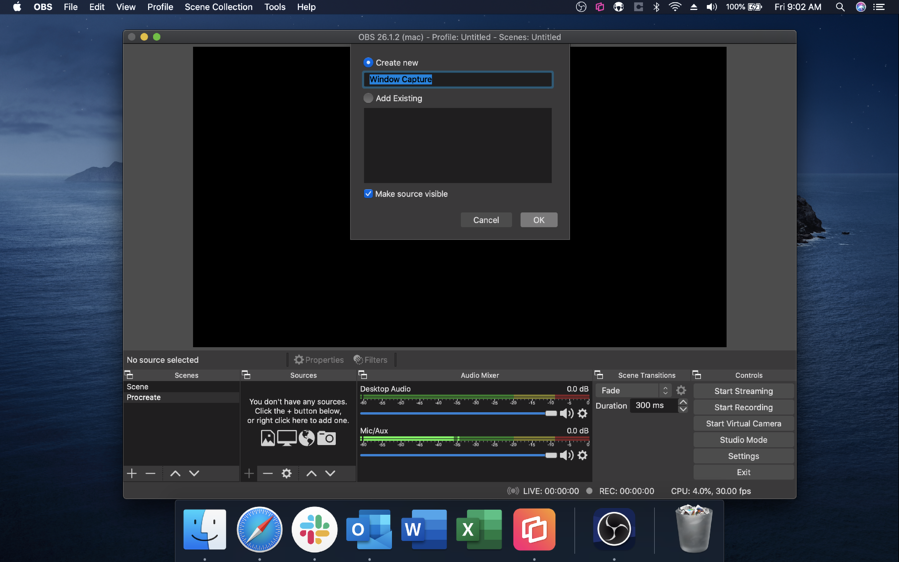Screen dimensions: 899x562
Task: Open the Profile menu
Action: (160, 7)
